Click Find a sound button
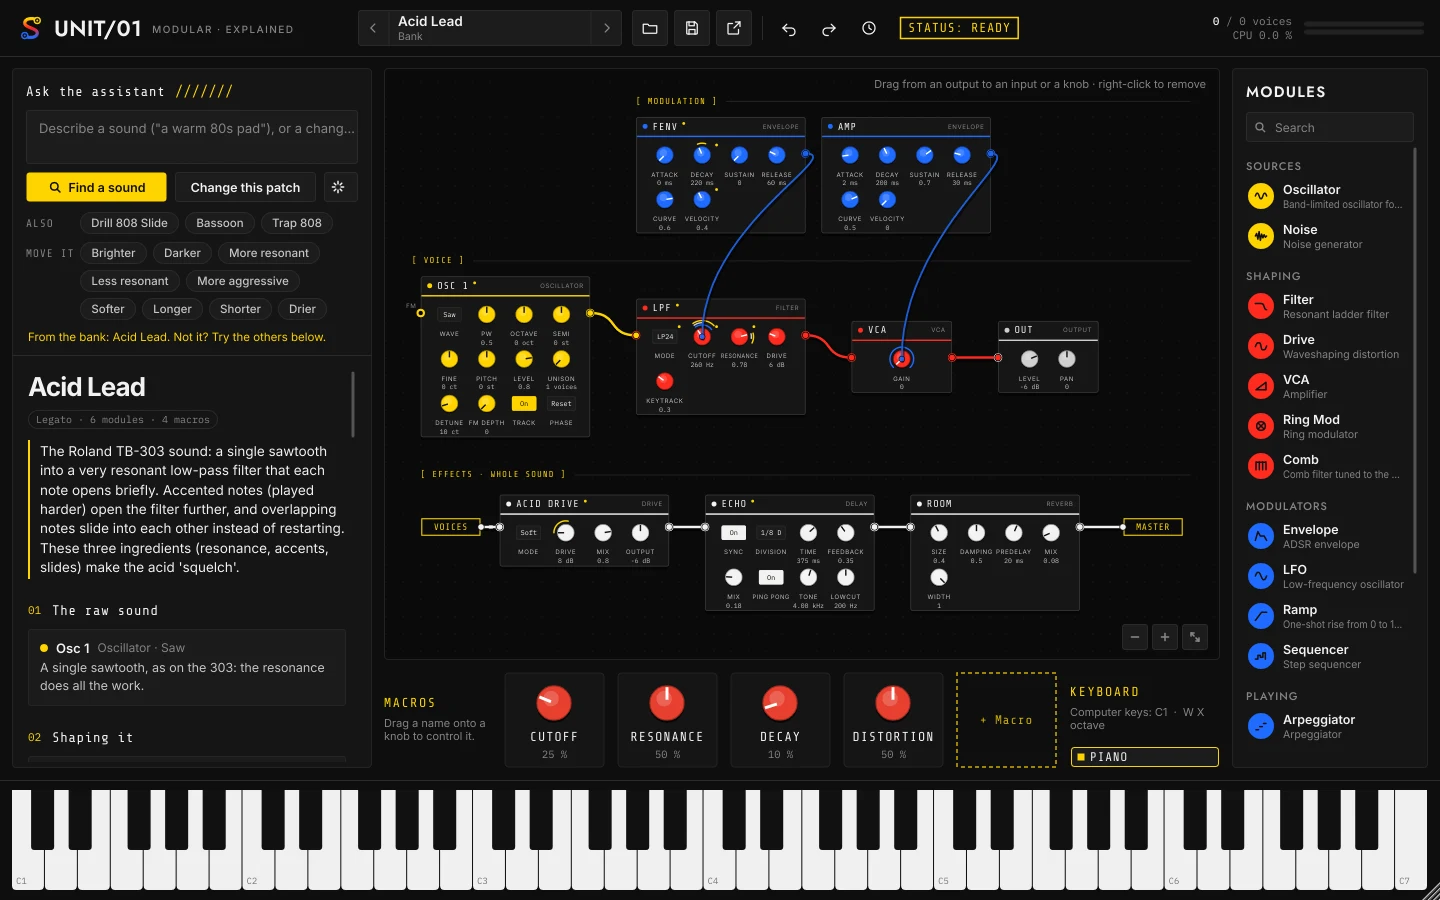 [x=97, y=187]
